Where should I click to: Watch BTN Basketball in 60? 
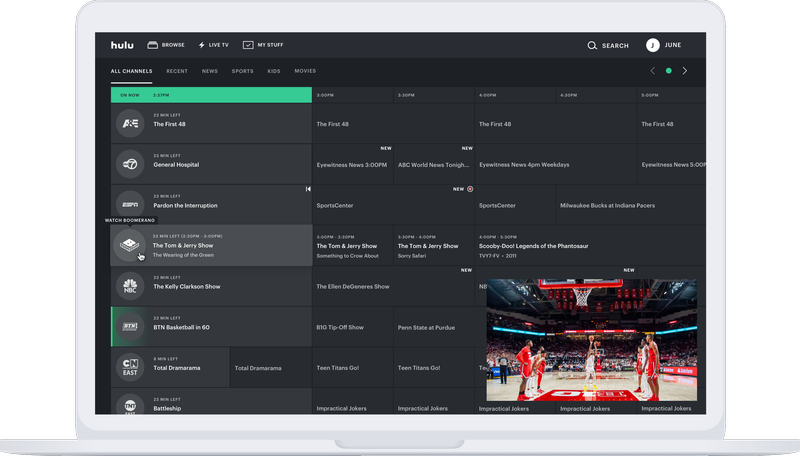(x=211, y=326)
